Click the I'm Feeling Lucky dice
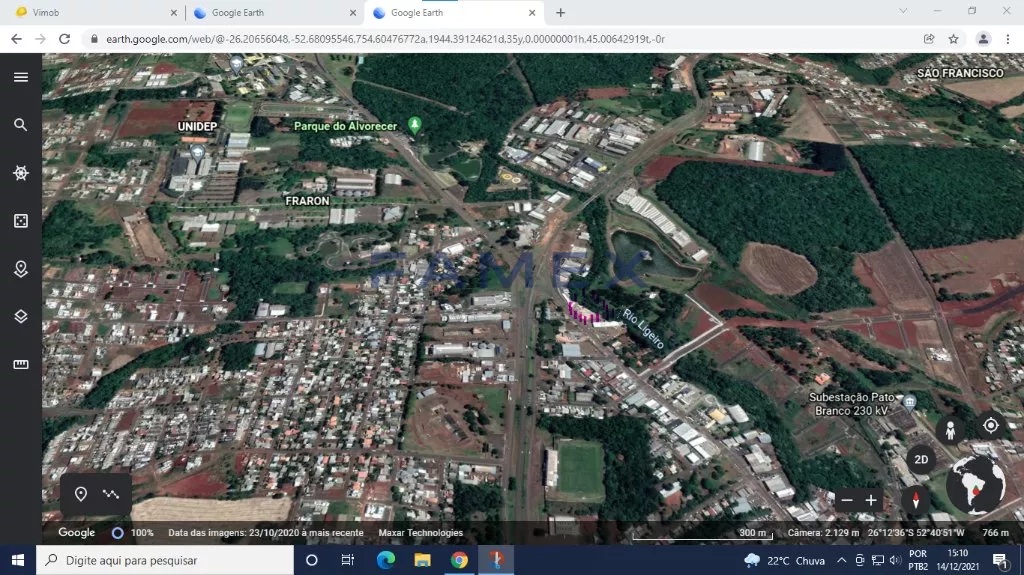 pyautogui.click(x=21, y=221)
